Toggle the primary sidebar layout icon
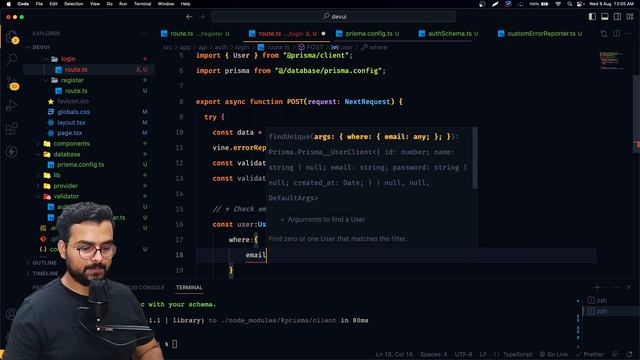640x360 pixels. coord(592,17)
